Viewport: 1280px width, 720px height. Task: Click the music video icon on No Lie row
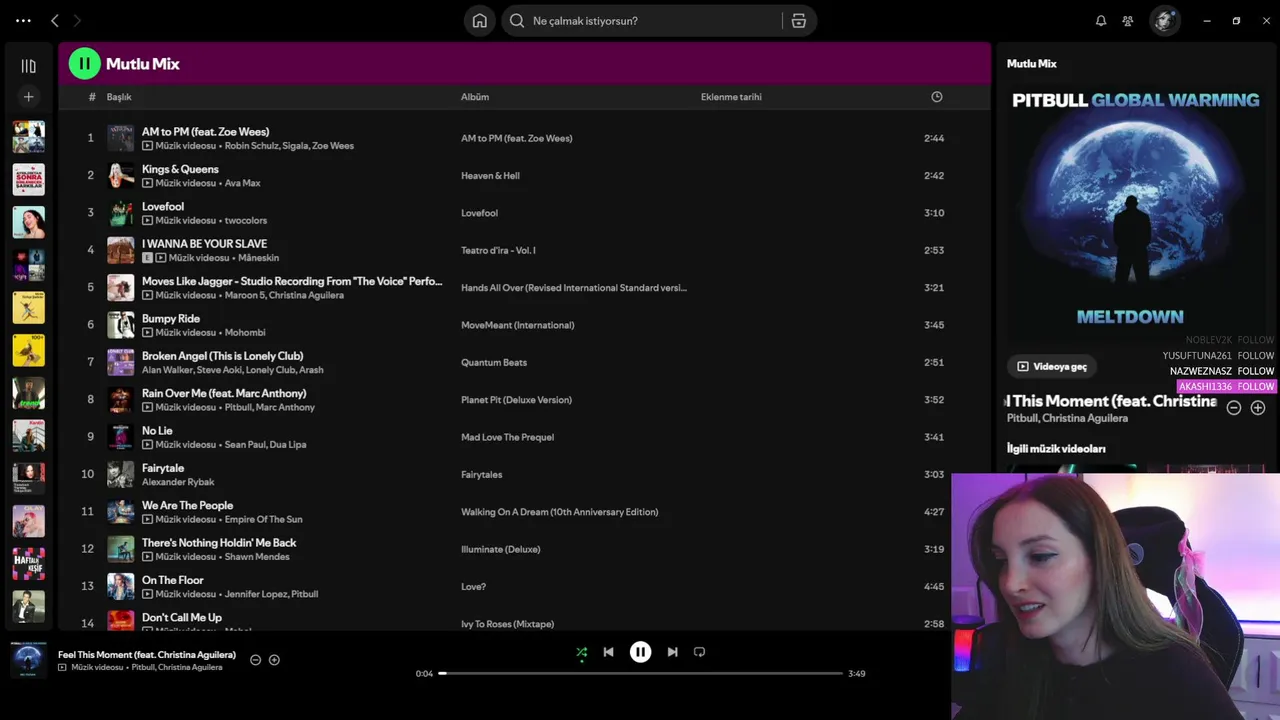coord(147,444)
